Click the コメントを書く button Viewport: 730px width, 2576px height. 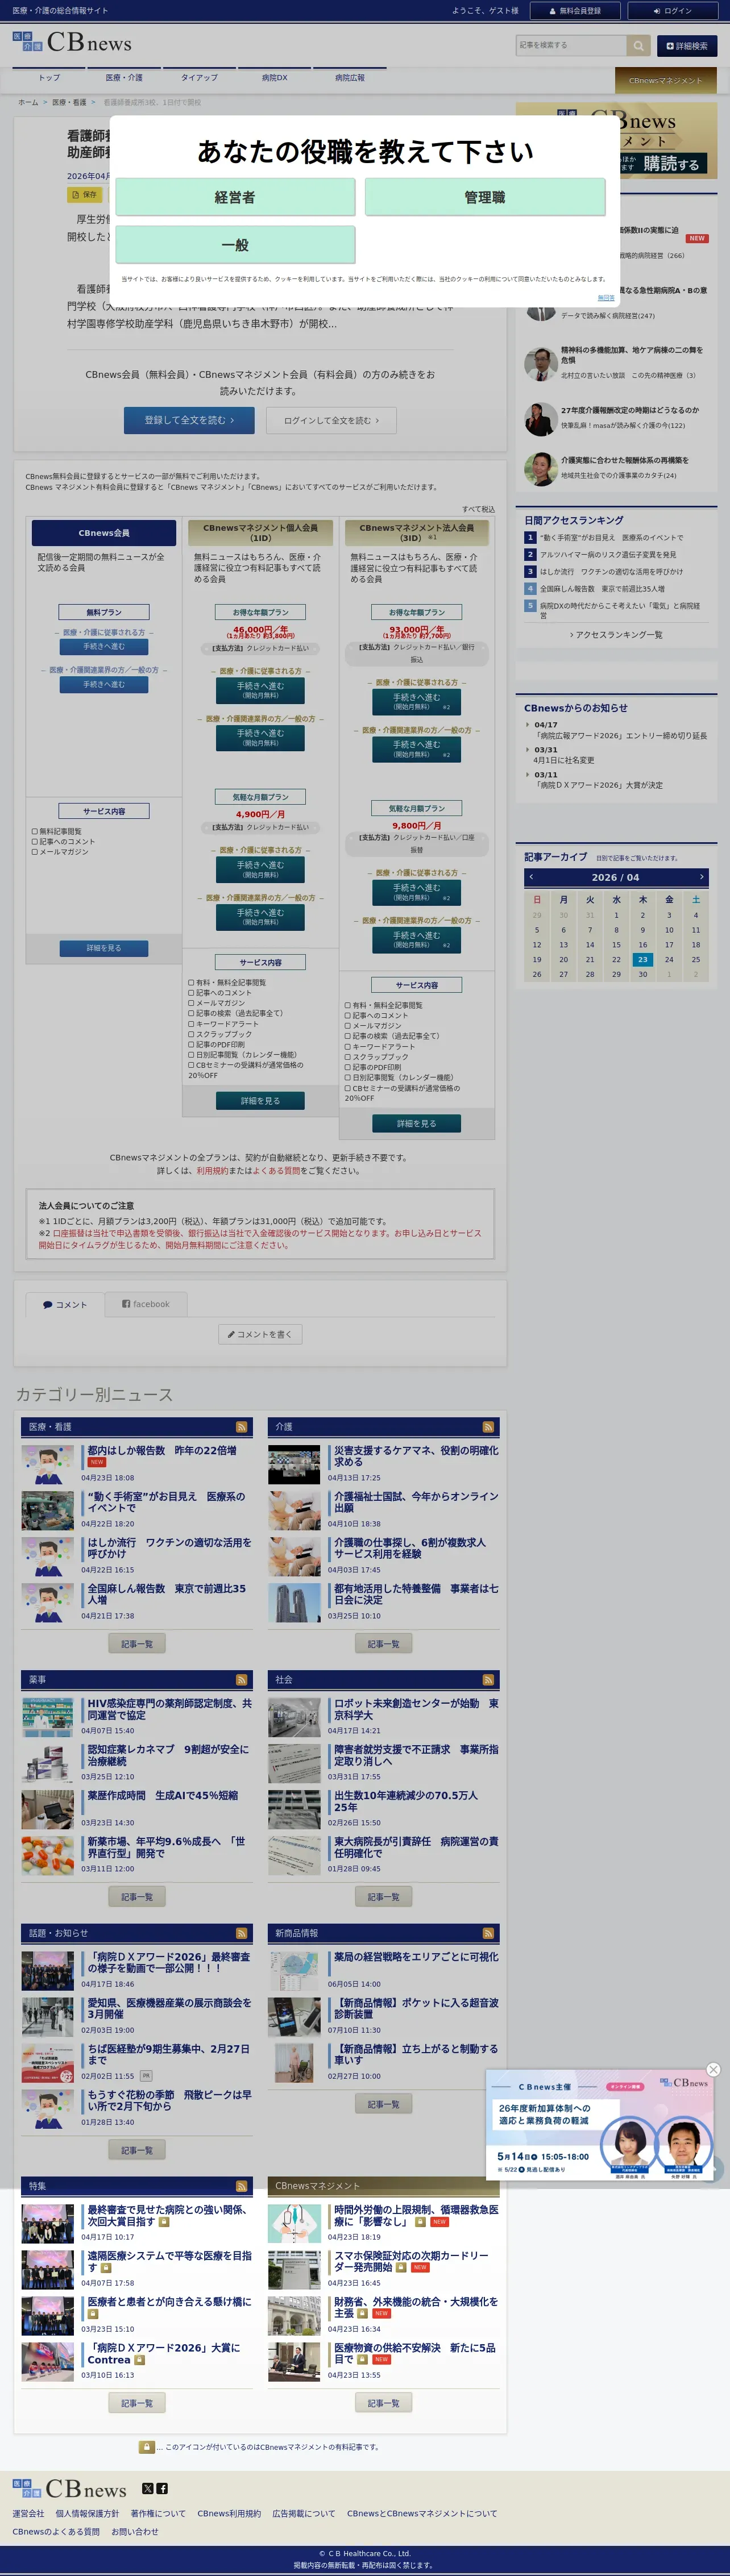[x=260, y=1334]
